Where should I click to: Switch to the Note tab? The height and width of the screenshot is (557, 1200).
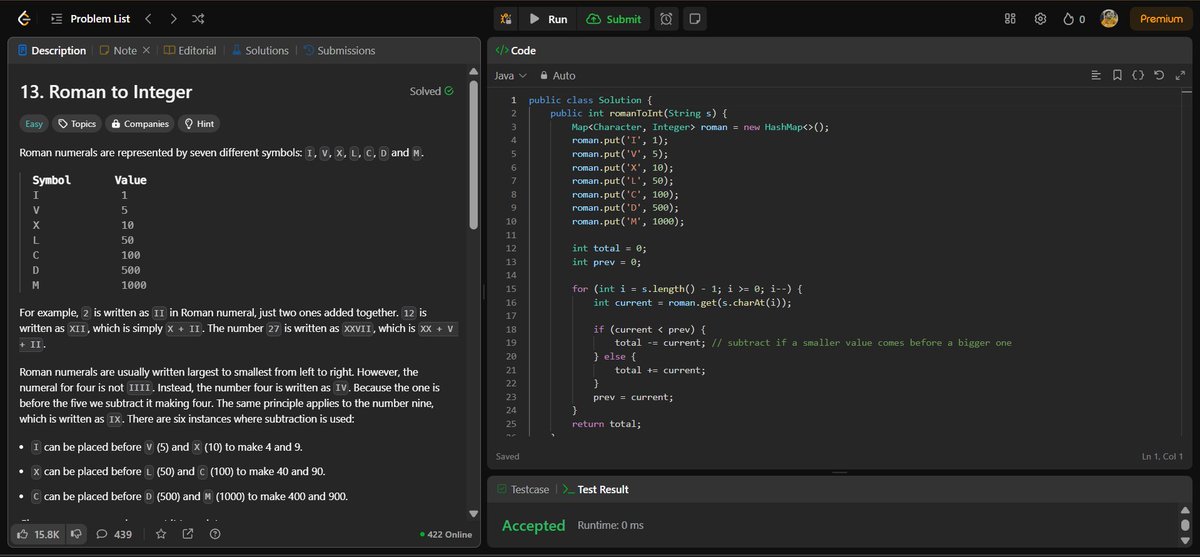(x=118, y=50)
